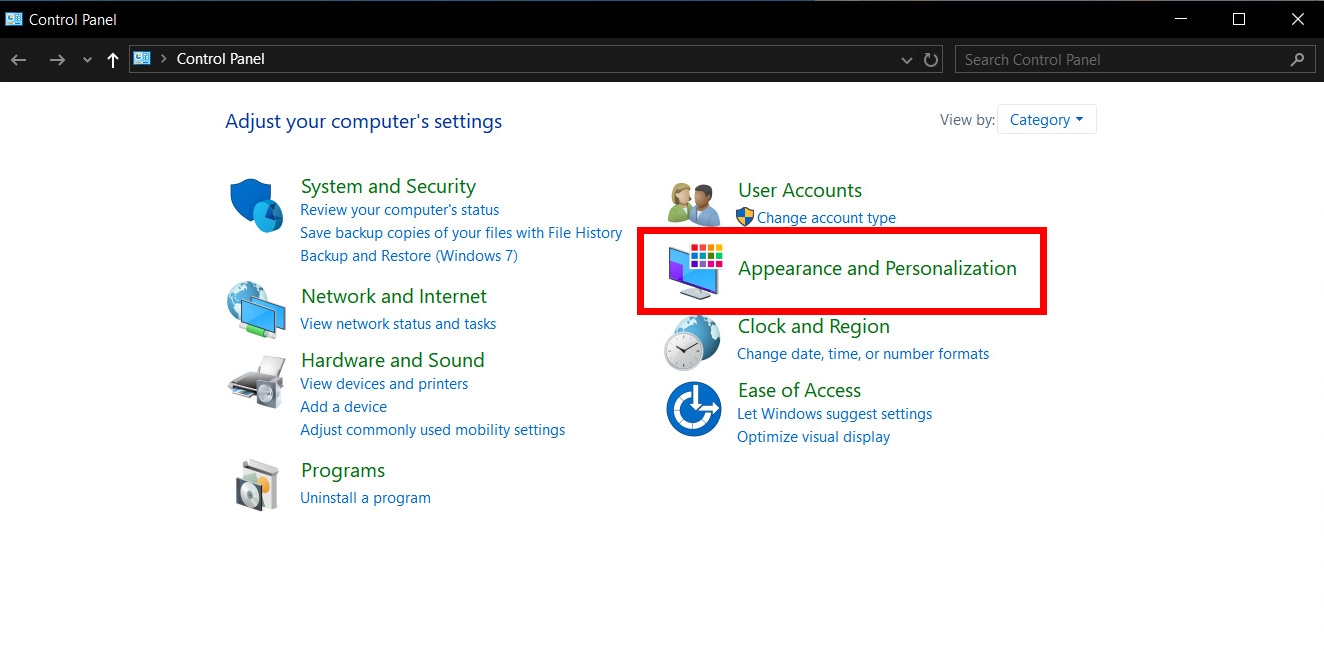Open the Clock and Region globe clock icon
The image size is (1324, 651).
point(692,343)
